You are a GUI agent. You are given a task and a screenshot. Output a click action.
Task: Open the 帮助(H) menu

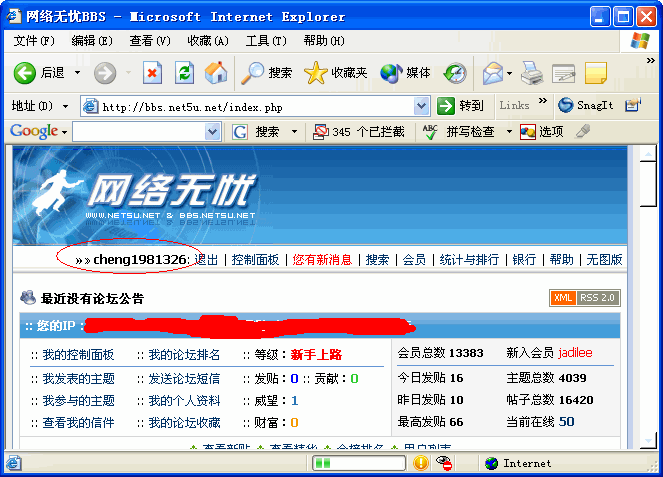click(x=323, y=41)
